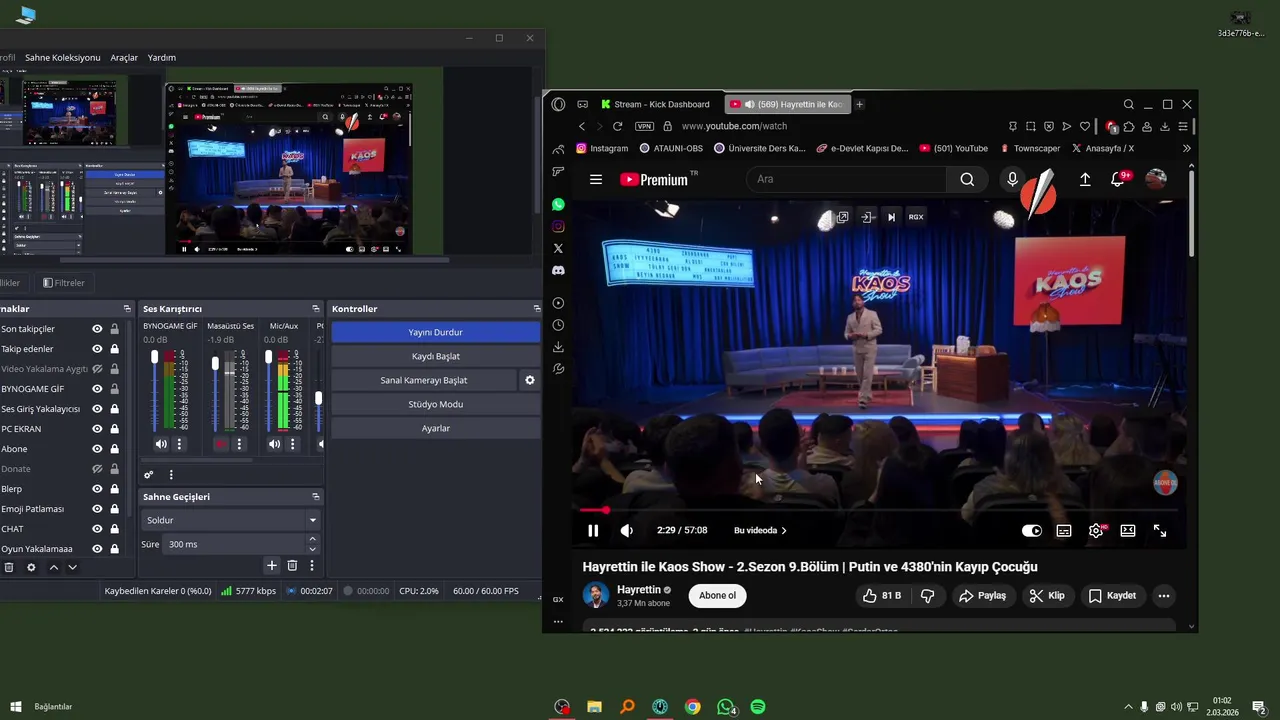
Task: Click Yayını Durdur button in OBS
Action: 435,332
